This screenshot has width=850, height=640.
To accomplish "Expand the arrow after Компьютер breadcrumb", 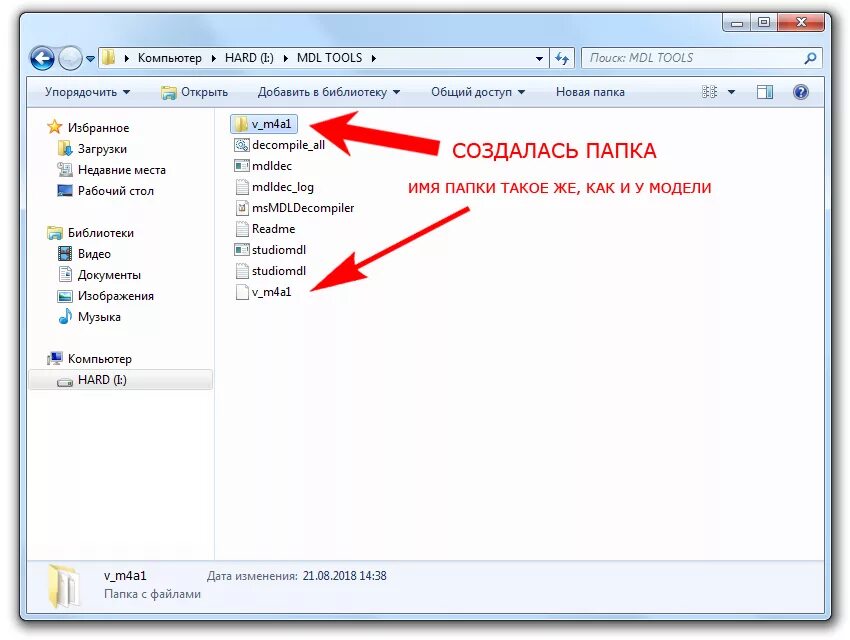I will pyautogui.click(x=213, y=58).
